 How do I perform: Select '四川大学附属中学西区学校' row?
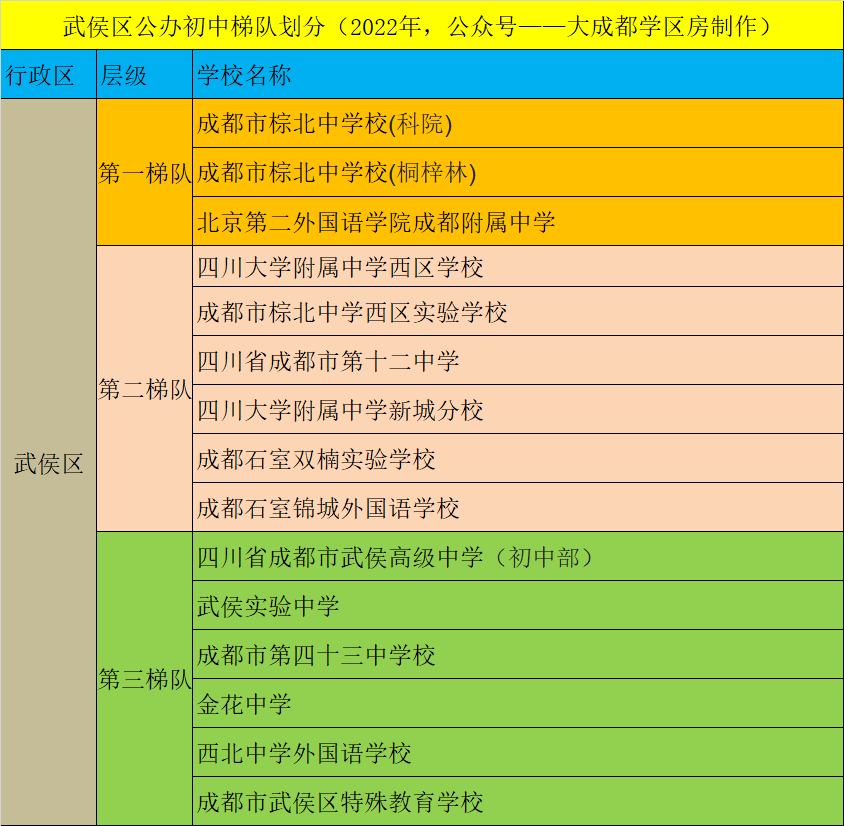(x=518, y=266)
